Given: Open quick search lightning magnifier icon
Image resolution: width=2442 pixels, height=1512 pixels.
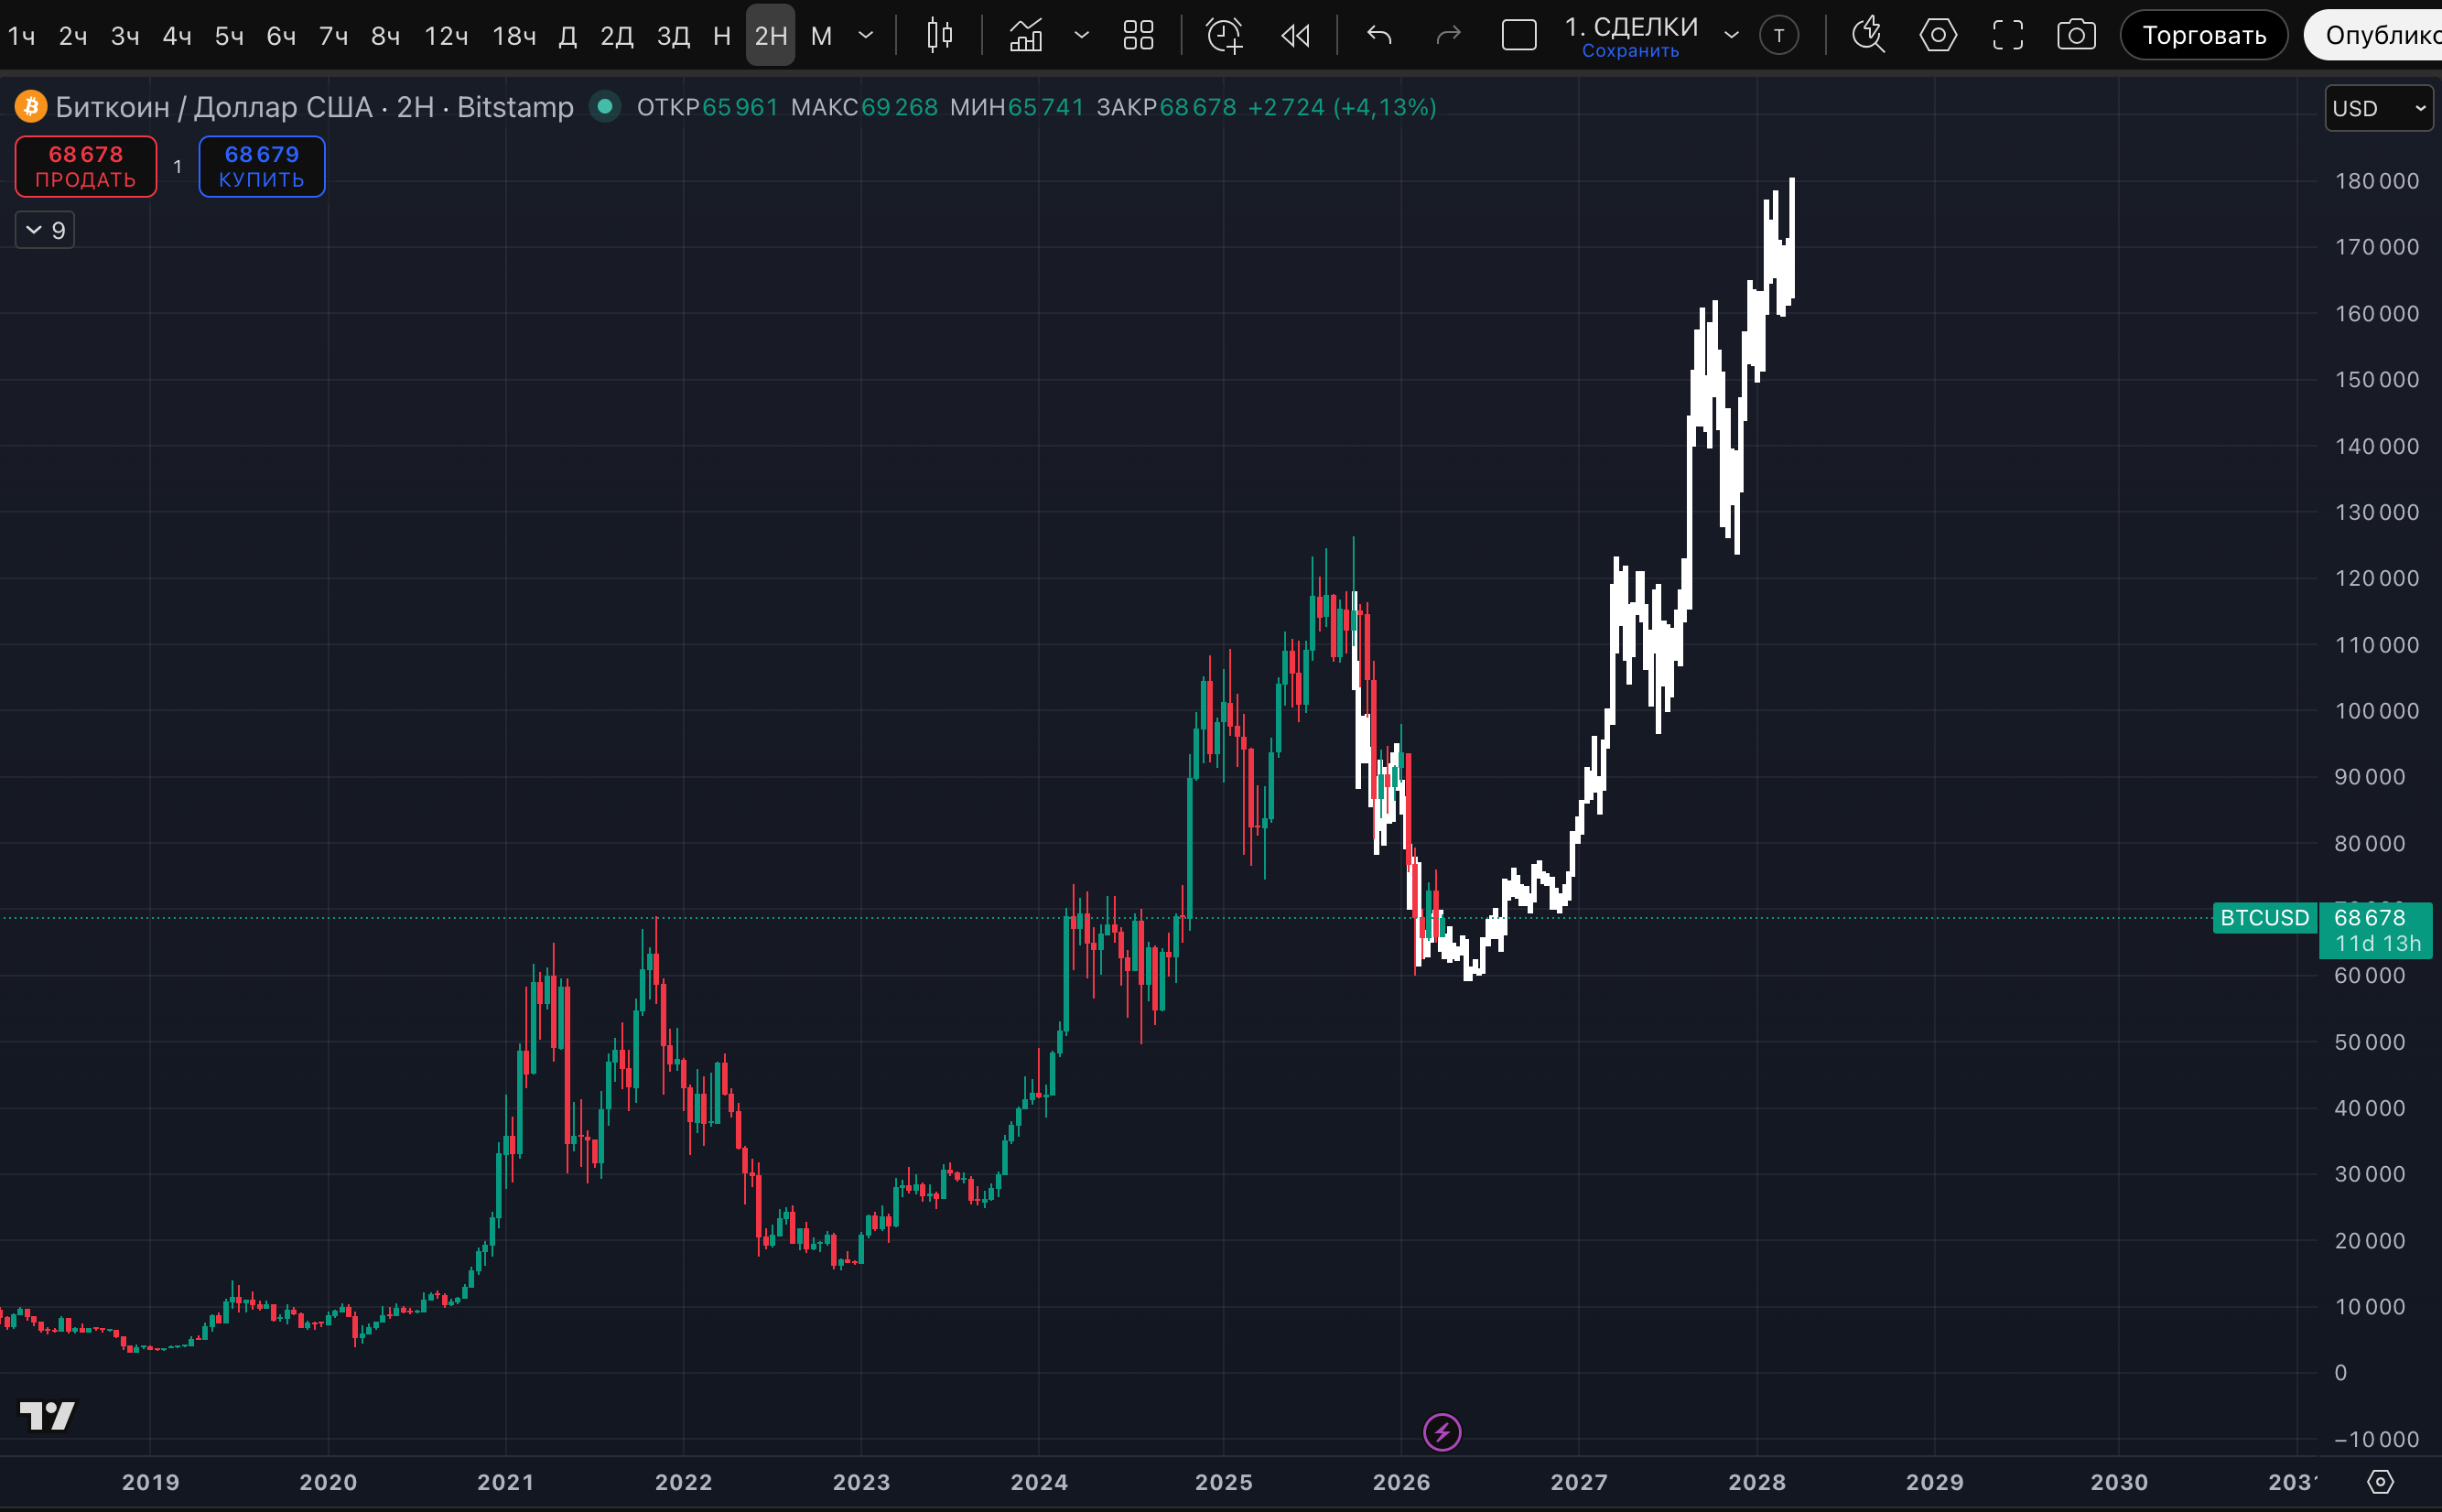Looking at the screenshot, I should (1868, 36).
